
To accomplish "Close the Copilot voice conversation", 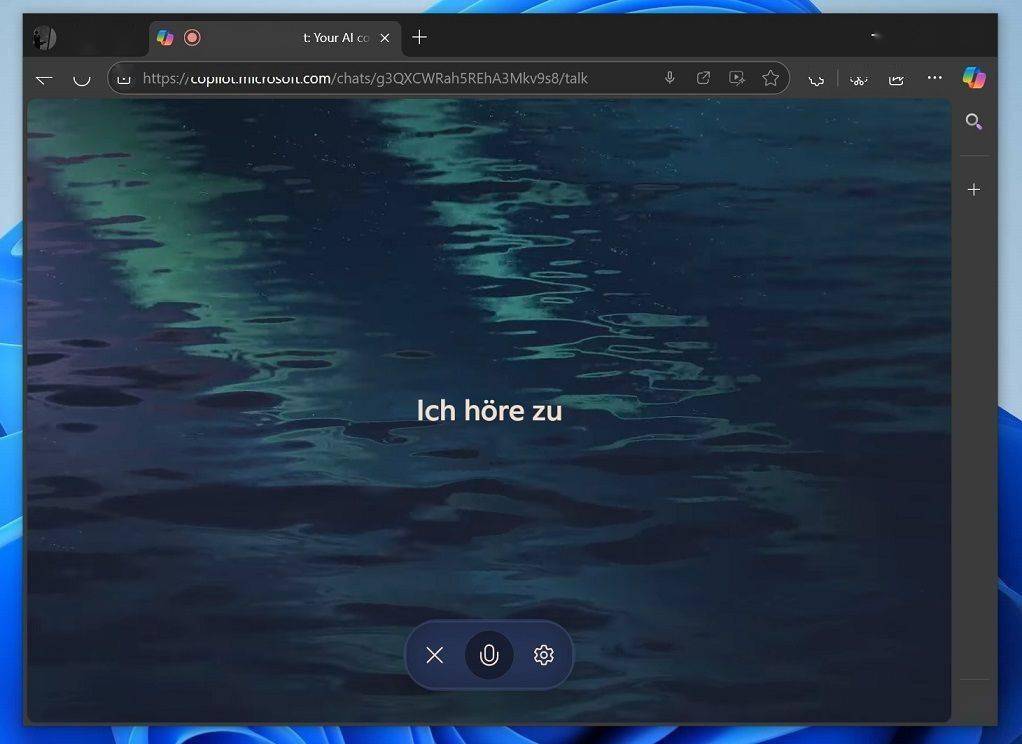I will click(x=434, y=655).
